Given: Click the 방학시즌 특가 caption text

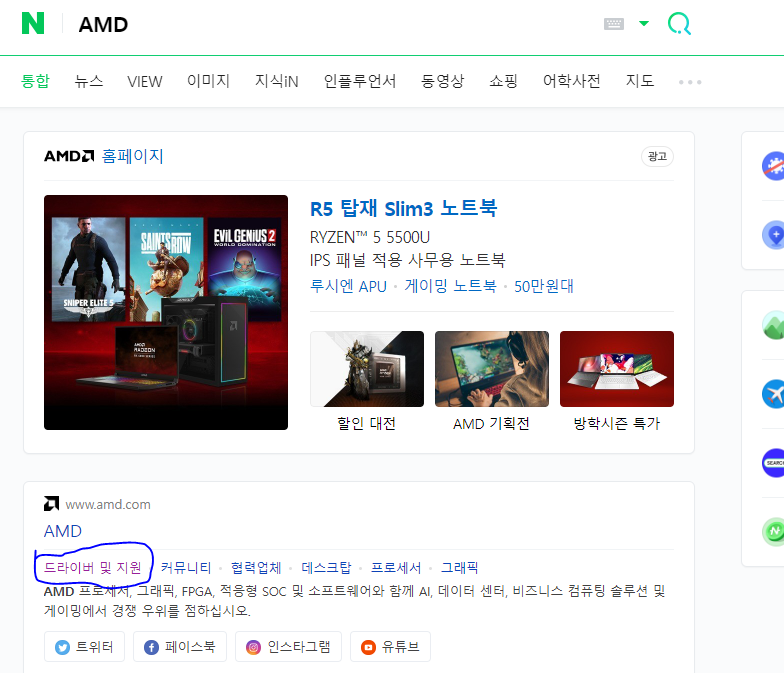Looking at the screenshot, I should pyautogui.click(x=616, y=424).
